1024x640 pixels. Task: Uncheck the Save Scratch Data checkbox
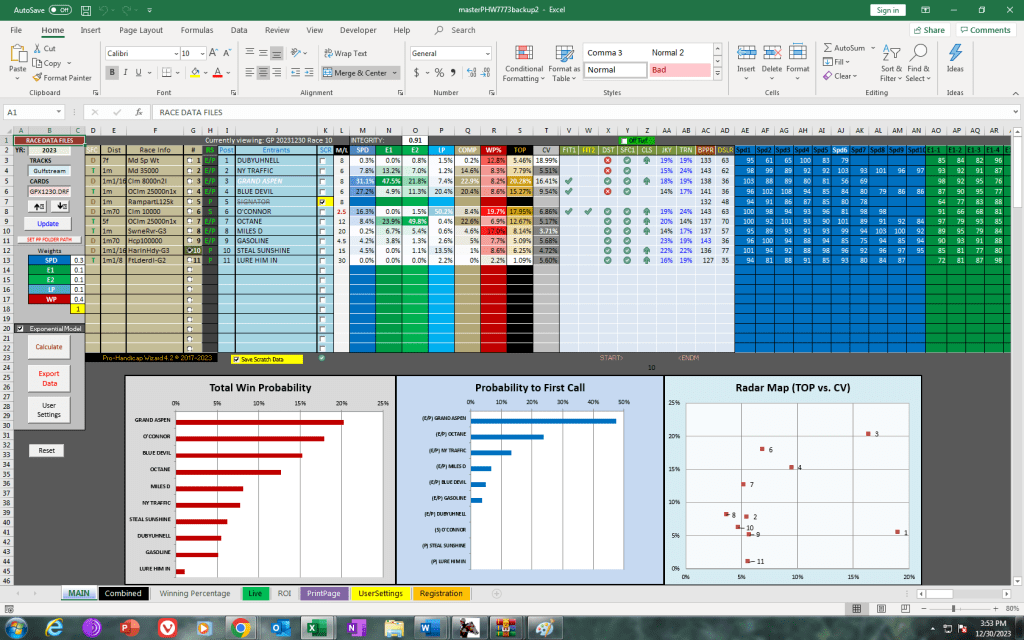pos(236,358)
